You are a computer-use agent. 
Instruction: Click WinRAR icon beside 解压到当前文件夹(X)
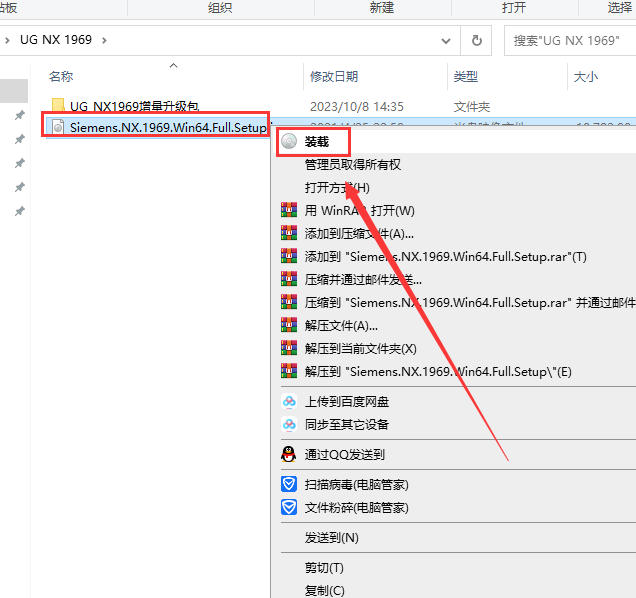pos(289,348)
